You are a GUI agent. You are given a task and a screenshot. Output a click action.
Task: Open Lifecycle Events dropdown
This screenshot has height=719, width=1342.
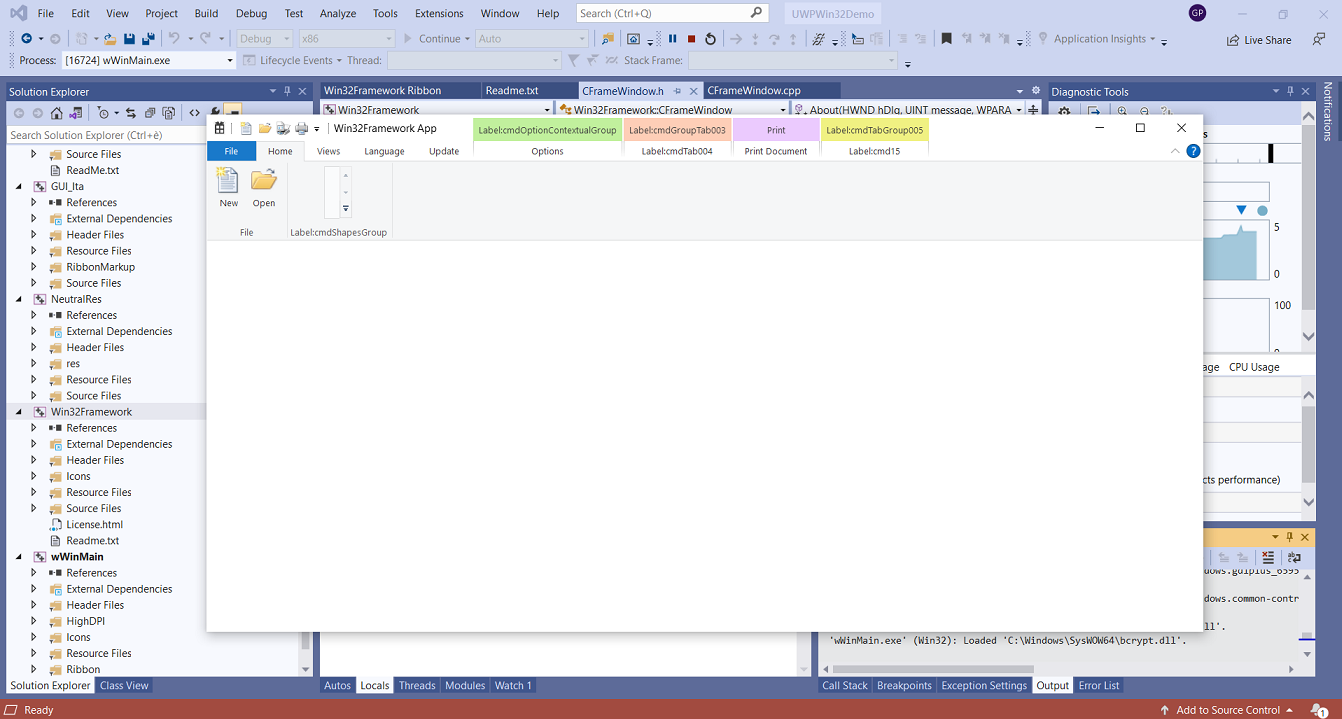pos(339,60)
